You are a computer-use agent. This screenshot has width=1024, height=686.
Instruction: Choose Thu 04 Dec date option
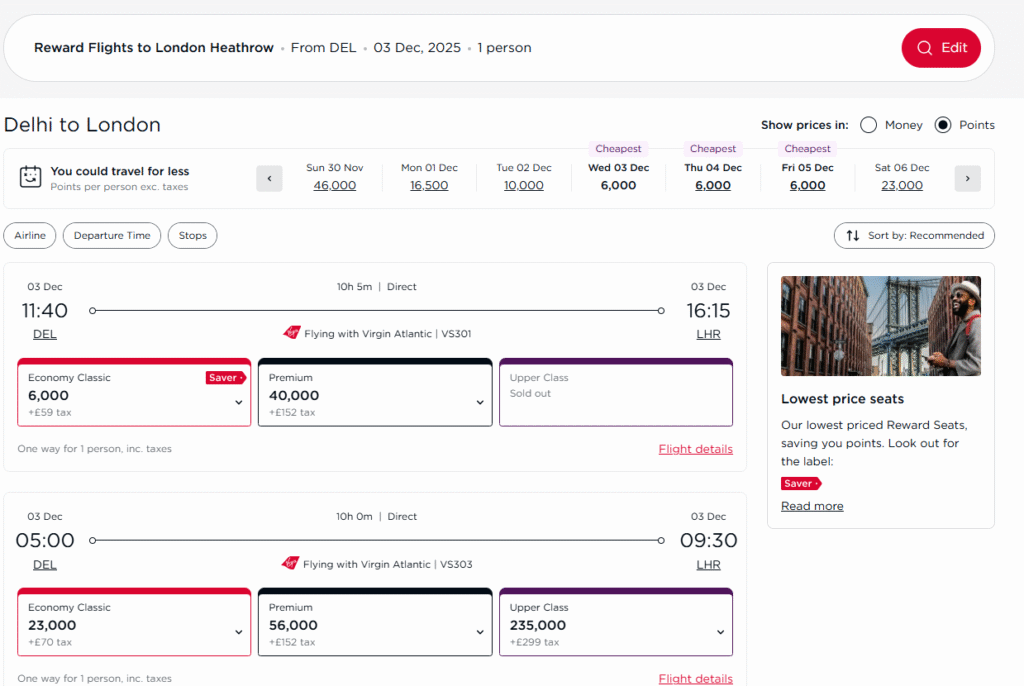713,177
